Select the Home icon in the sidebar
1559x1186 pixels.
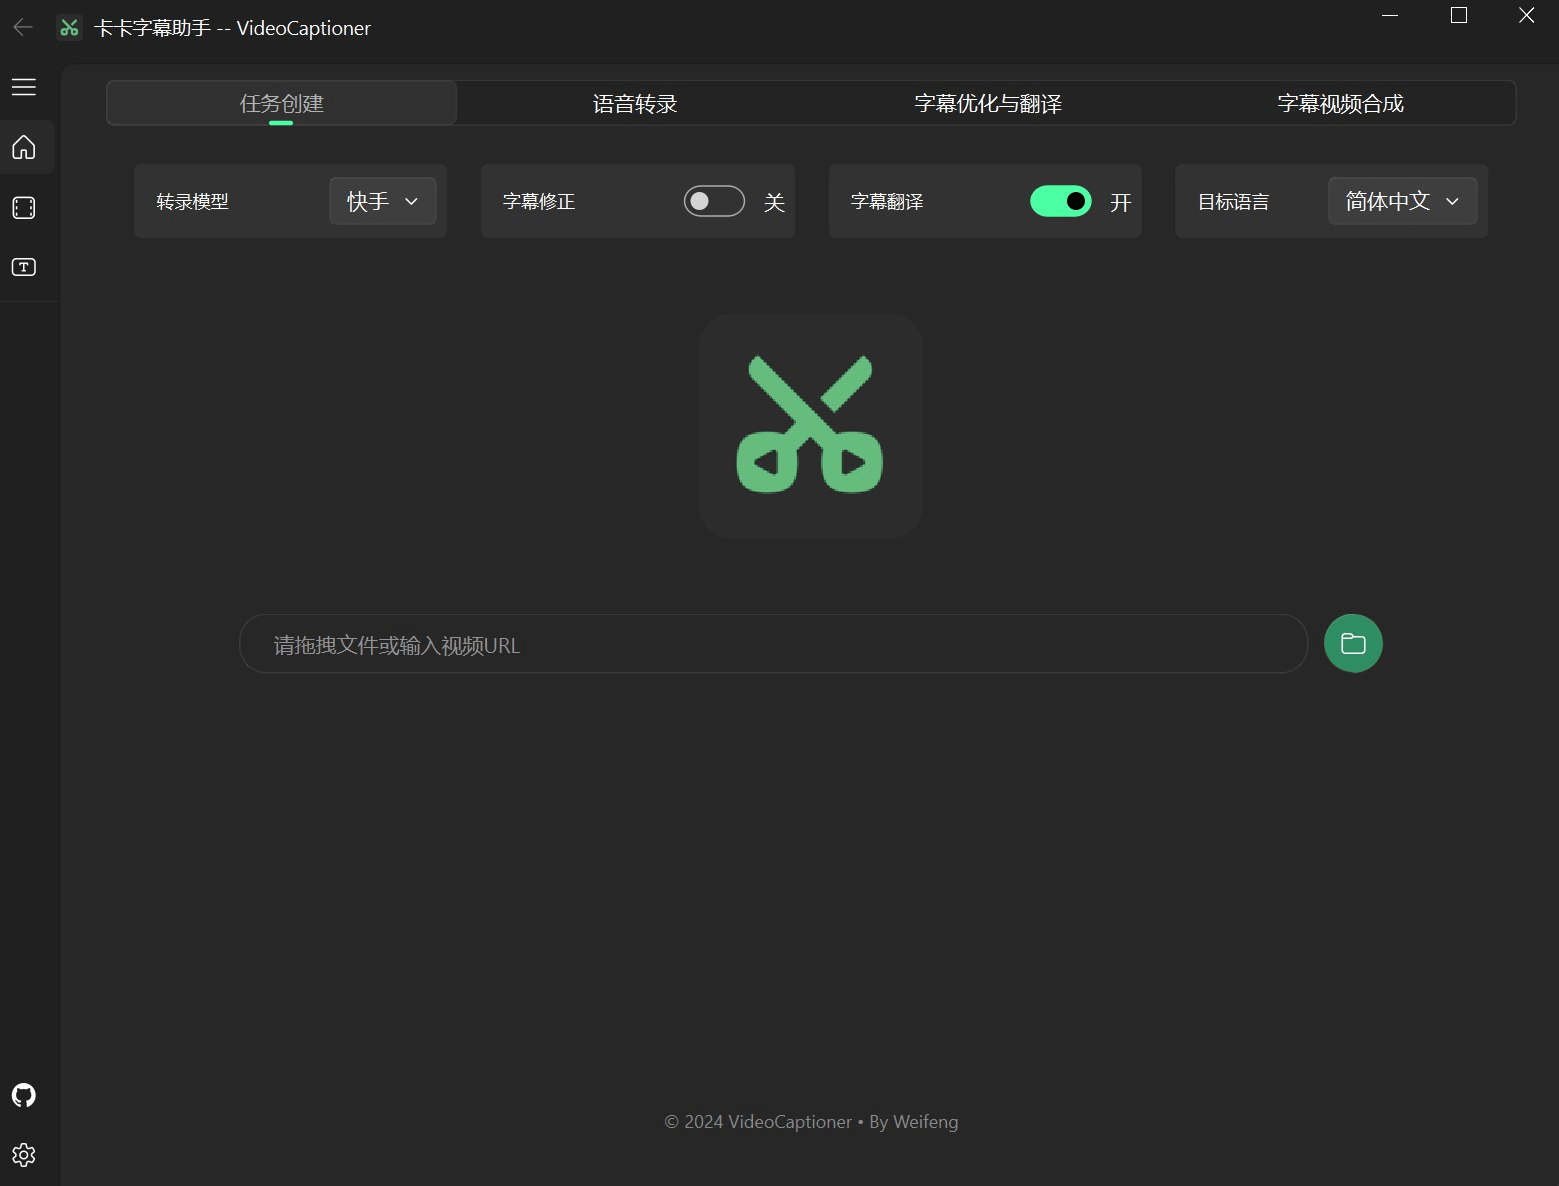point(23,147)
